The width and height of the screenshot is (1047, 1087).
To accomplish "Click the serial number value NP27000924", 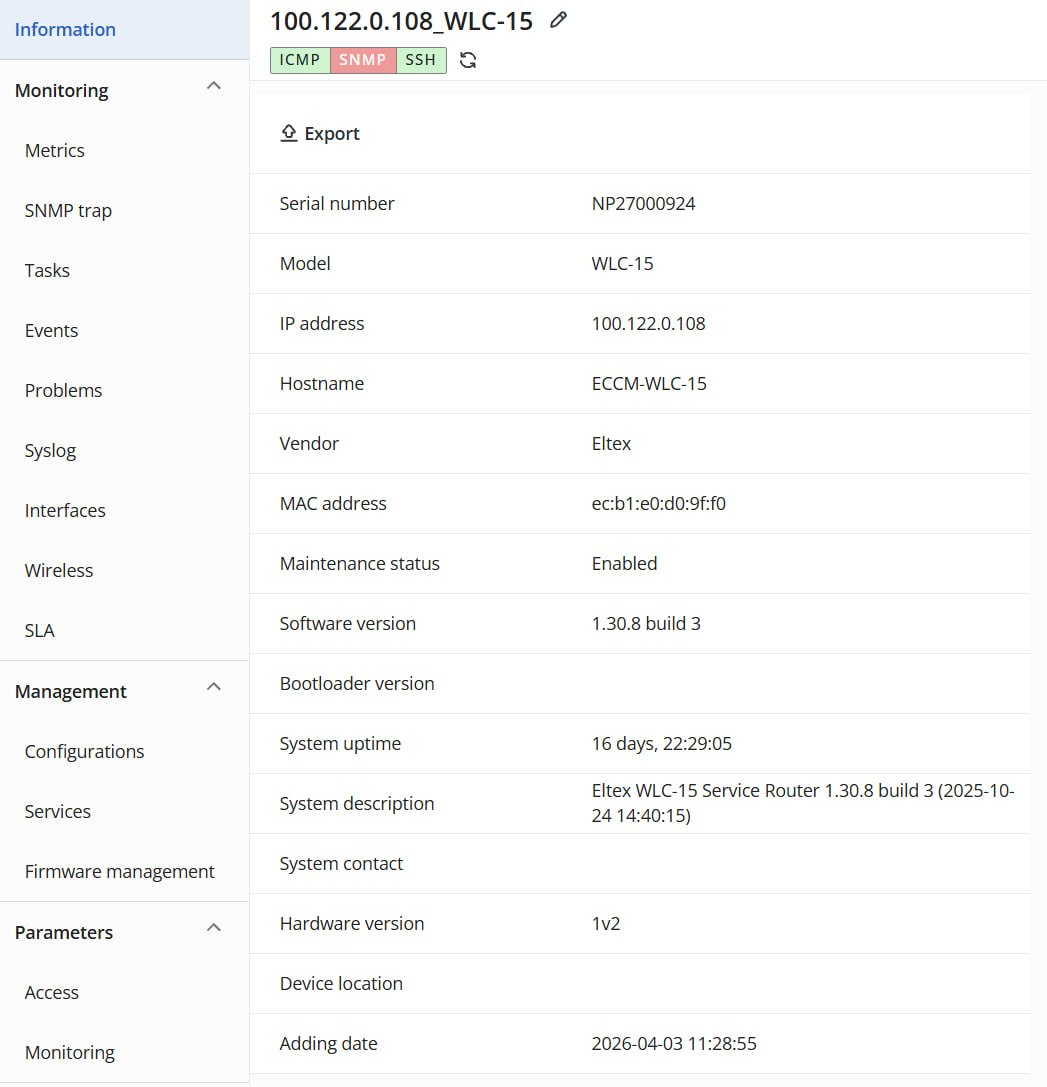I will pyautogui.click(x=643, y=204).
